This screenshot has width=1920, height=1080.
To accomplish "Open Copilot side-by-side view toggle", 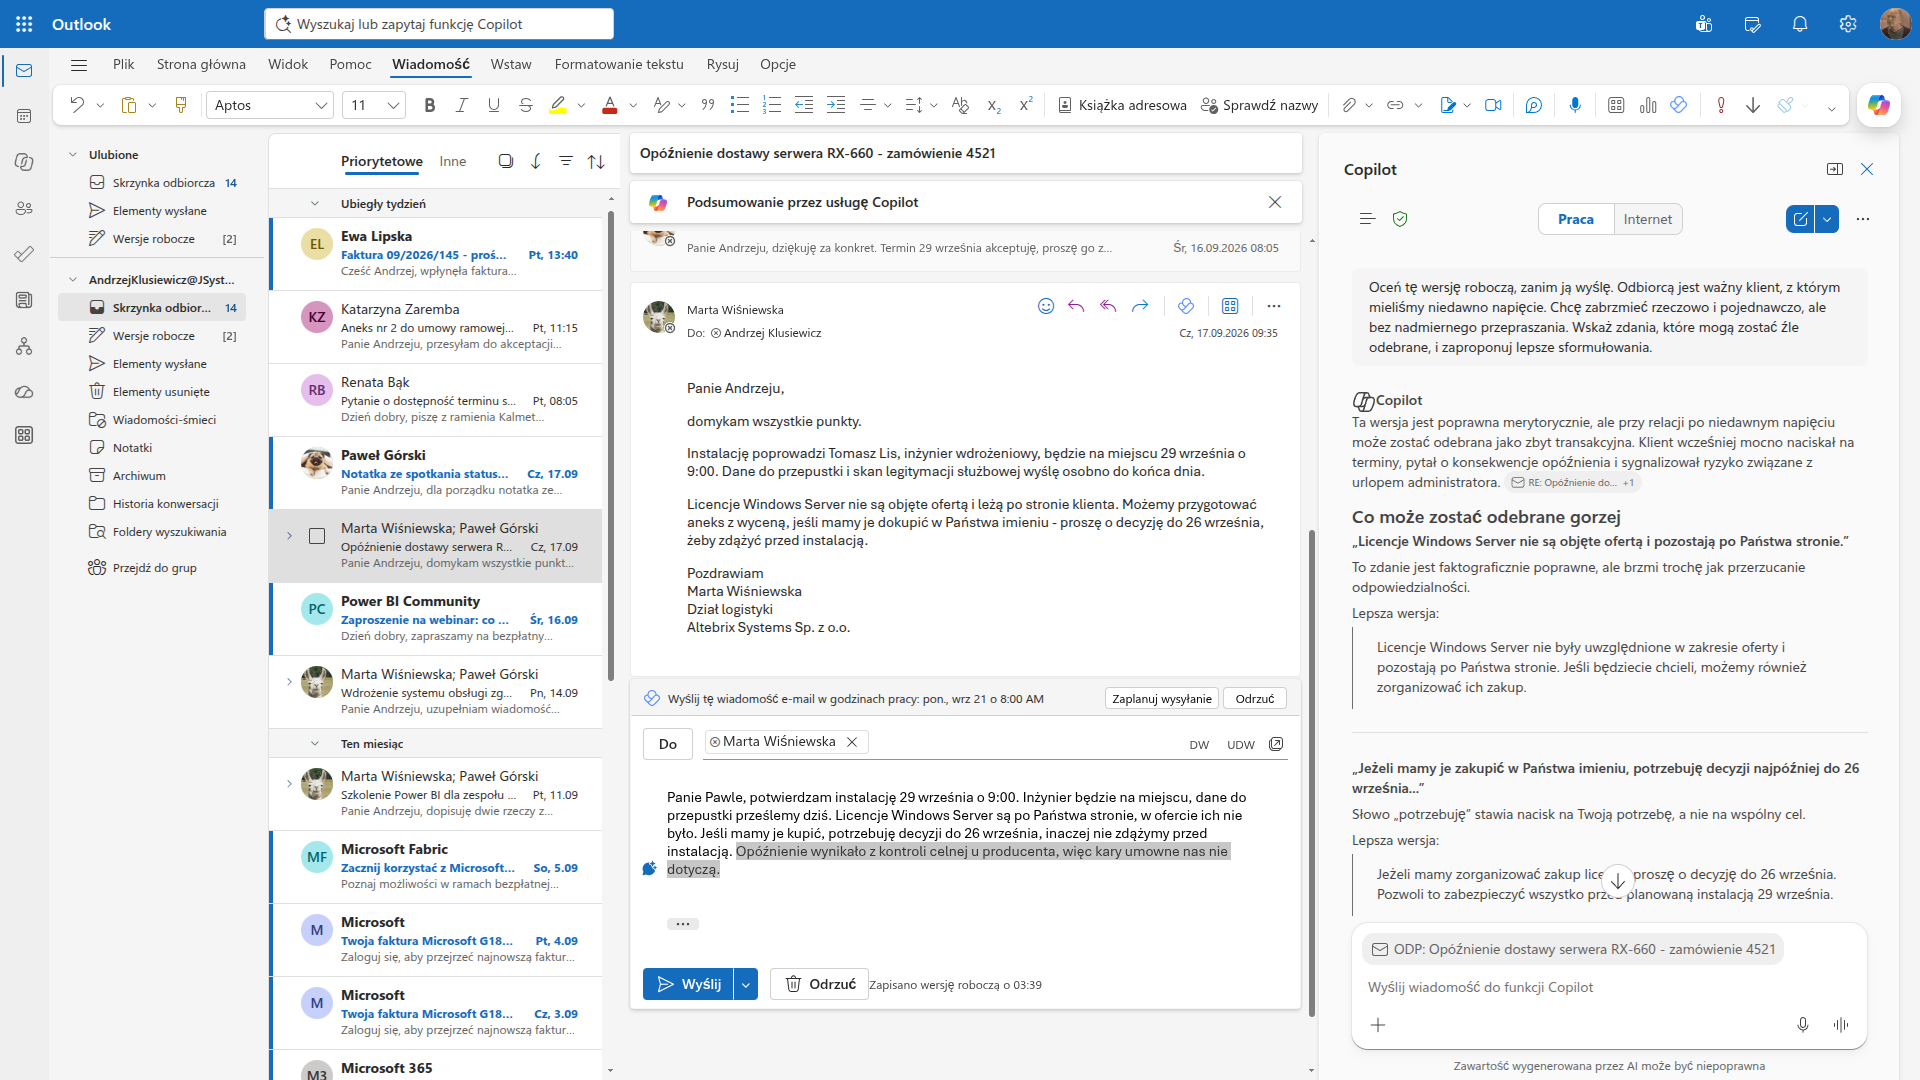I will pos(1835,169).
